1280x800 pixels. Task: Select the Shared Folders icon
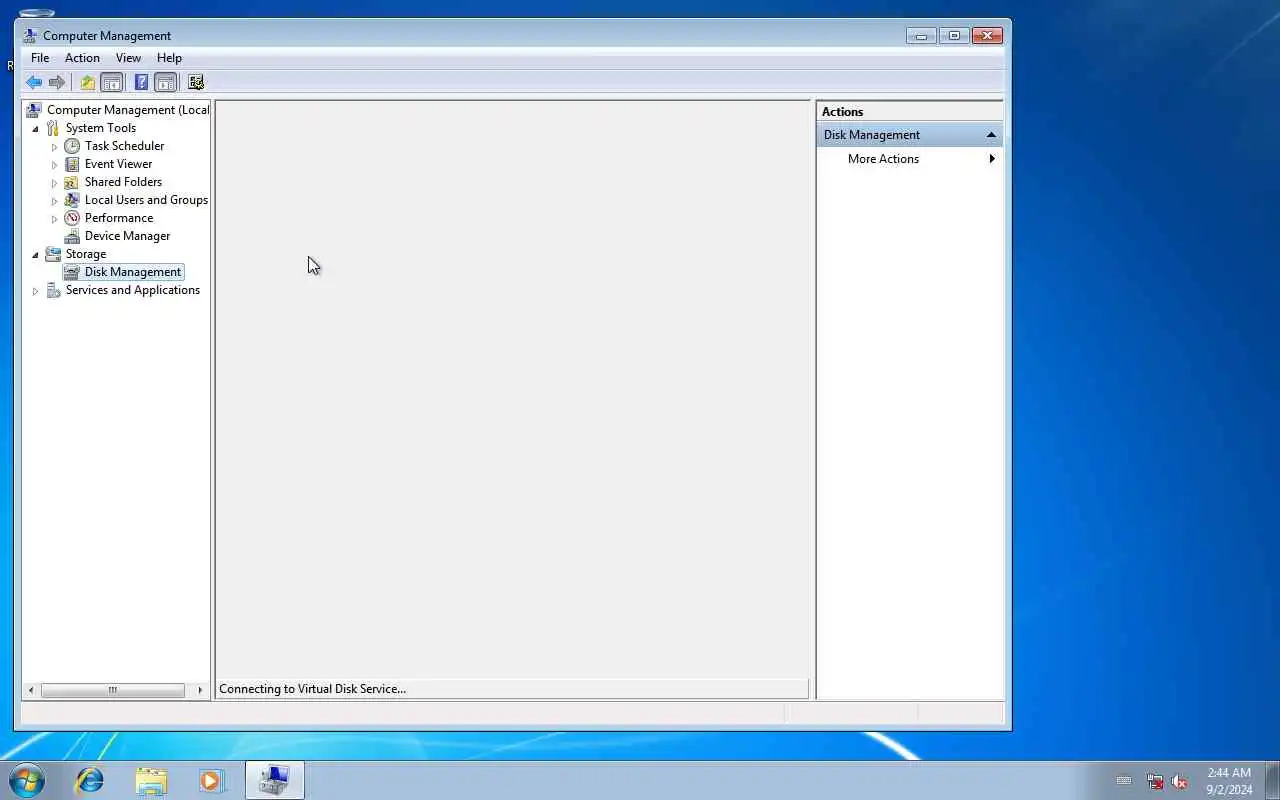click(x=72, y=182)
